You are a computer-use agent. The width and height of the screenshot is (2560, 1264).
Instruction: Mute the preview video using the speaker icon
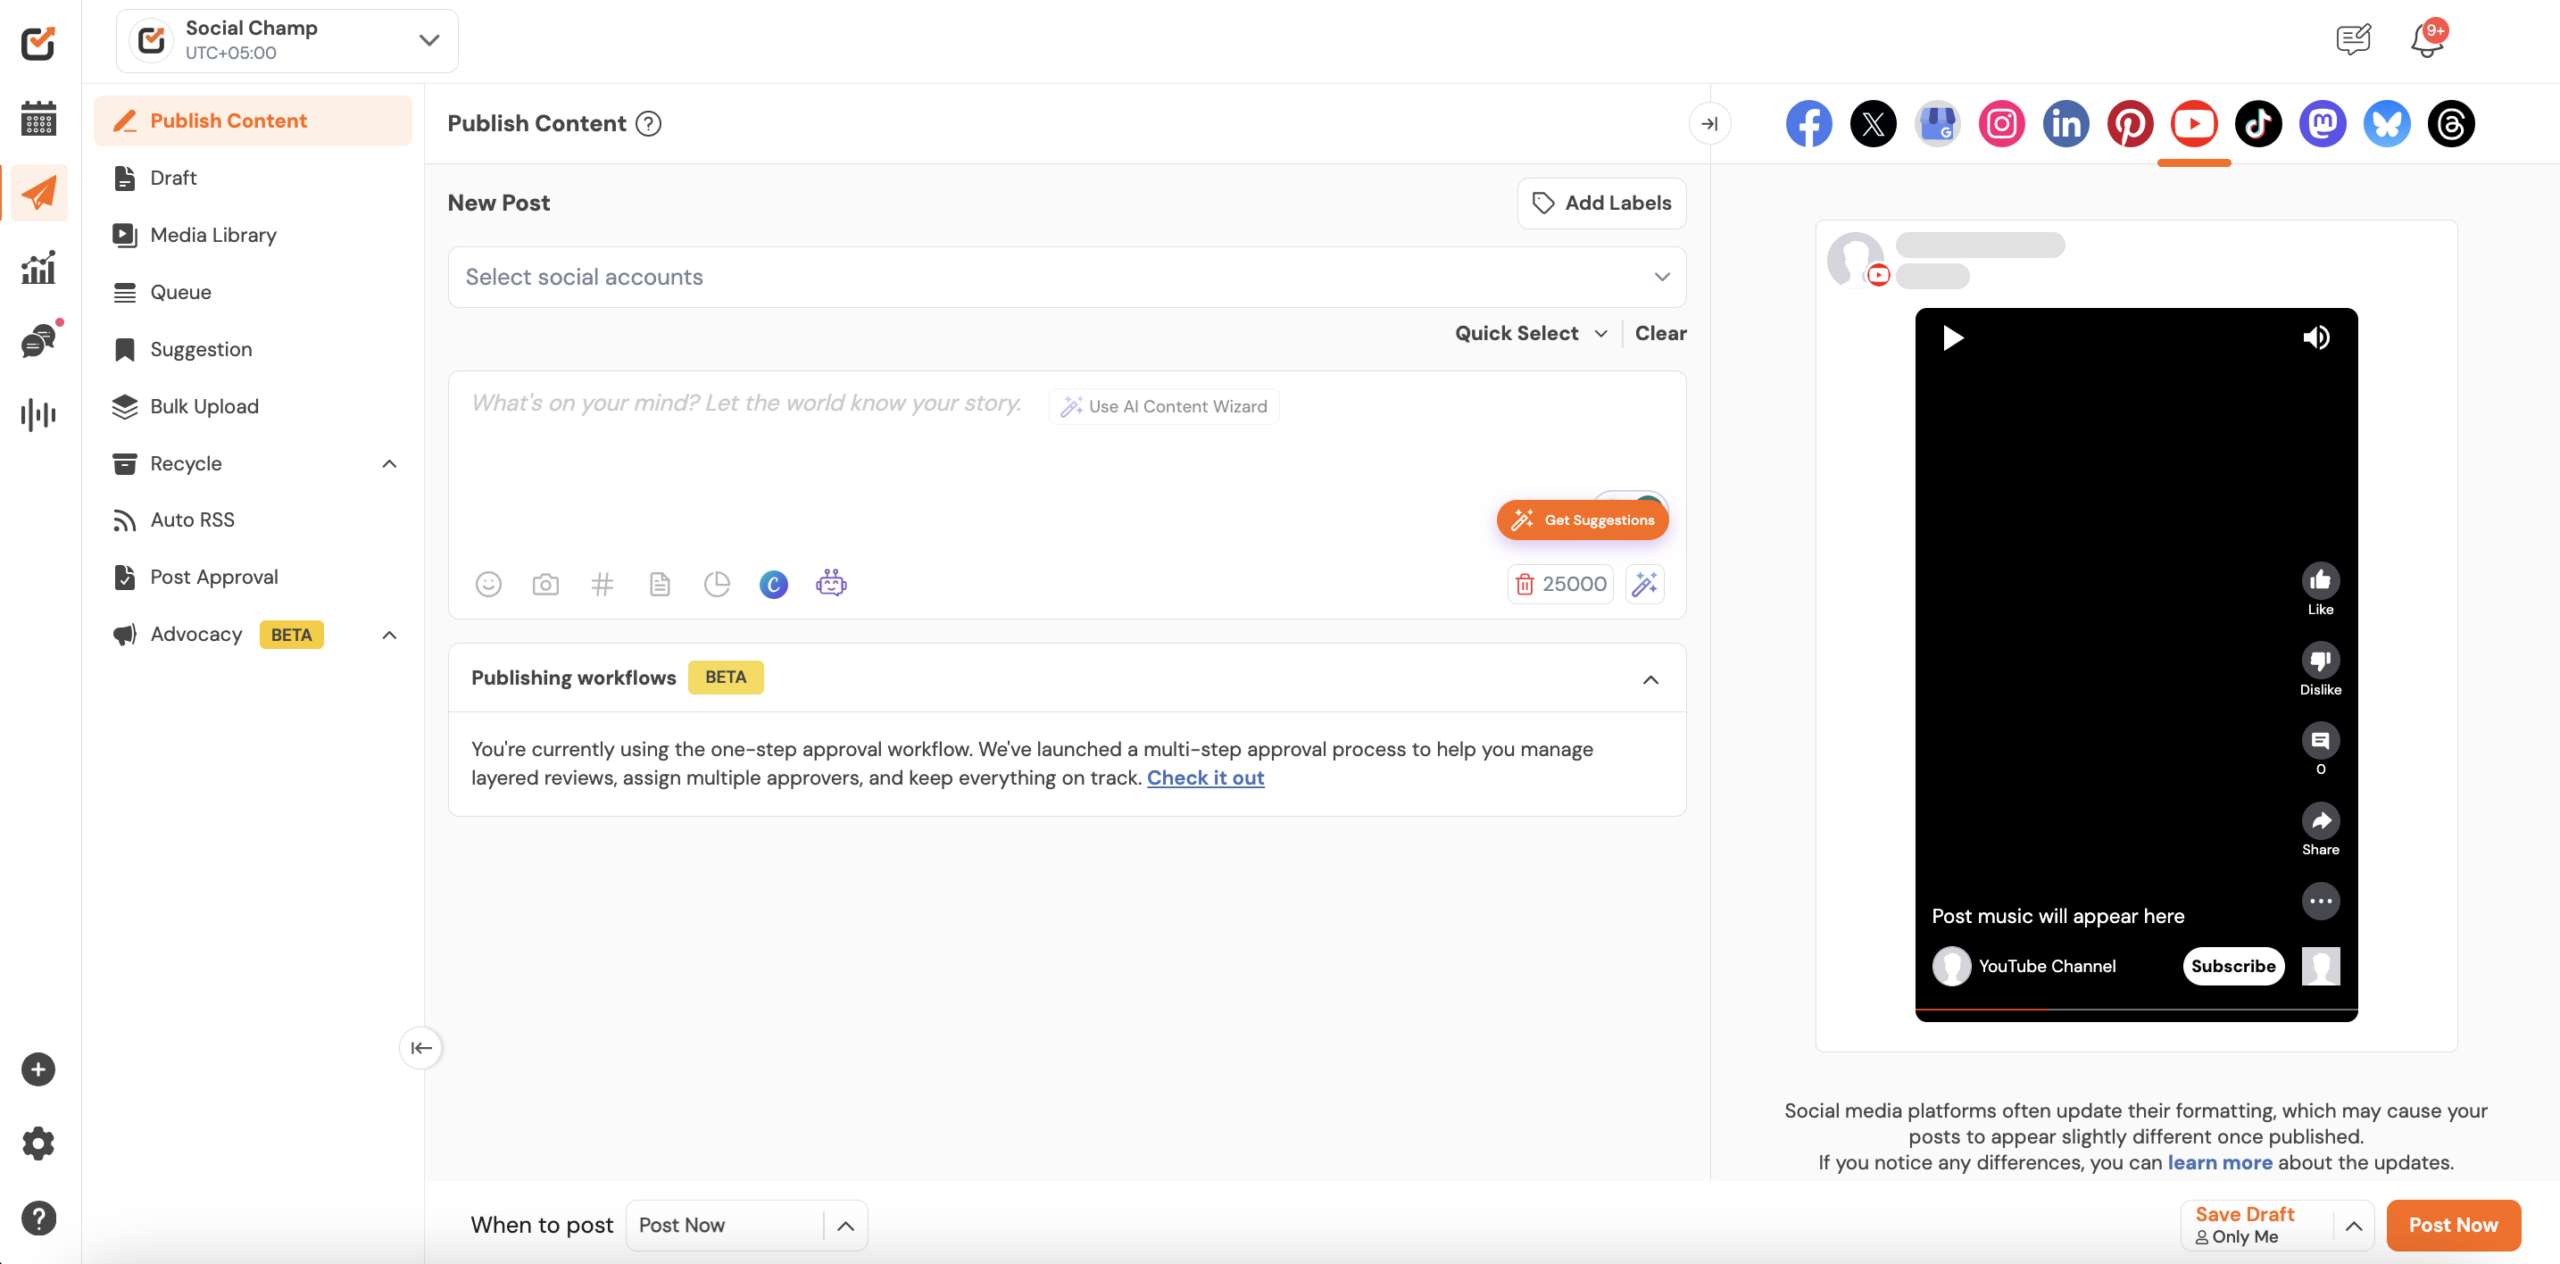tap(2316, 338)
